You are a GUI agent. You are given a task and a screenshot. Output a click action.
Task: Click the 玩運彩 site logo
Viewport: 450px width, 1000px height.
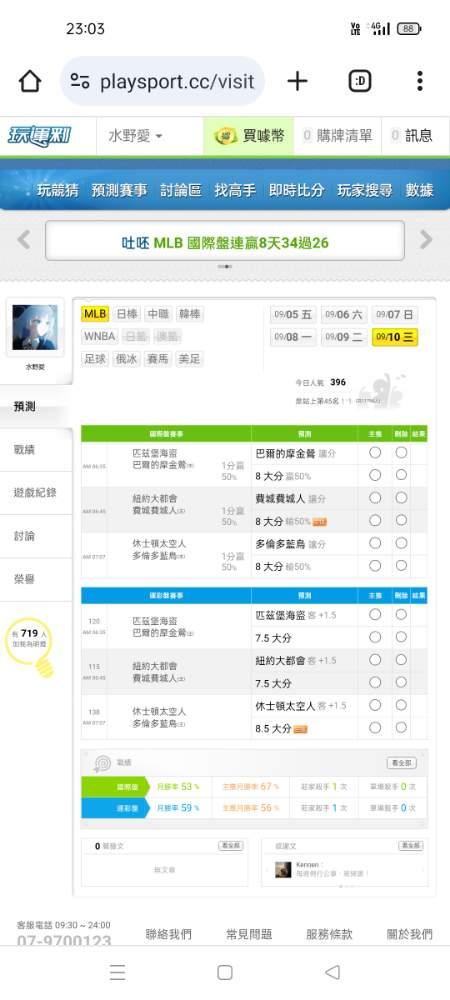[40, 136]
